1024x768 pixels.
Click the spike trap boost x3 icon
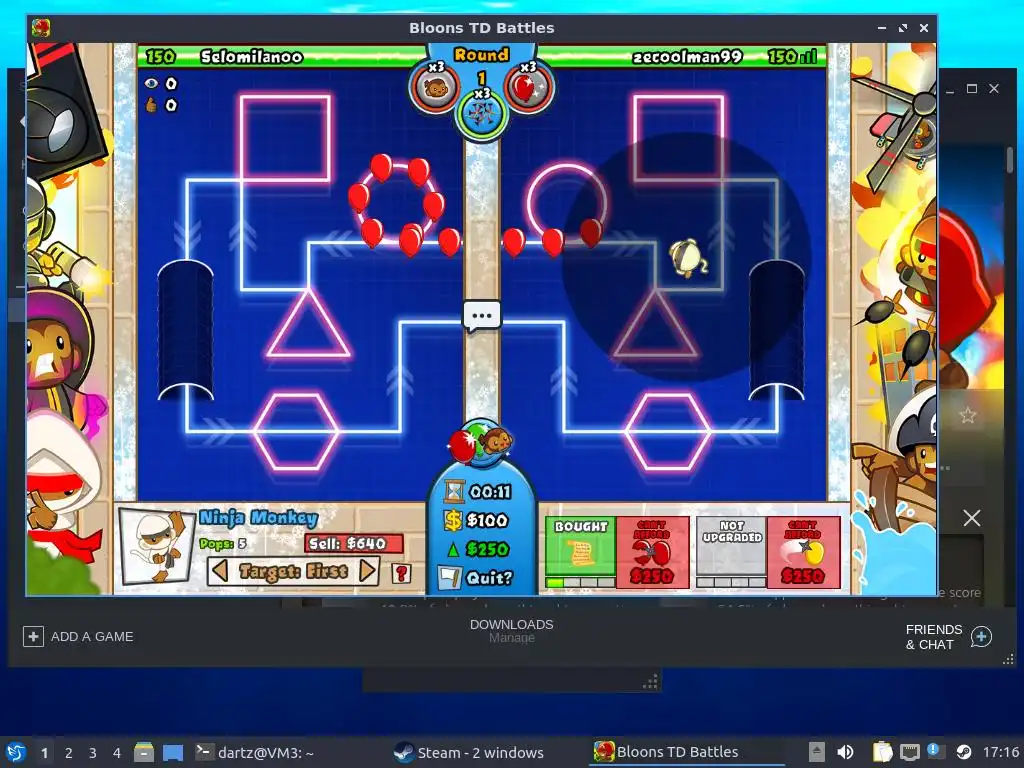tap(482, 114)
